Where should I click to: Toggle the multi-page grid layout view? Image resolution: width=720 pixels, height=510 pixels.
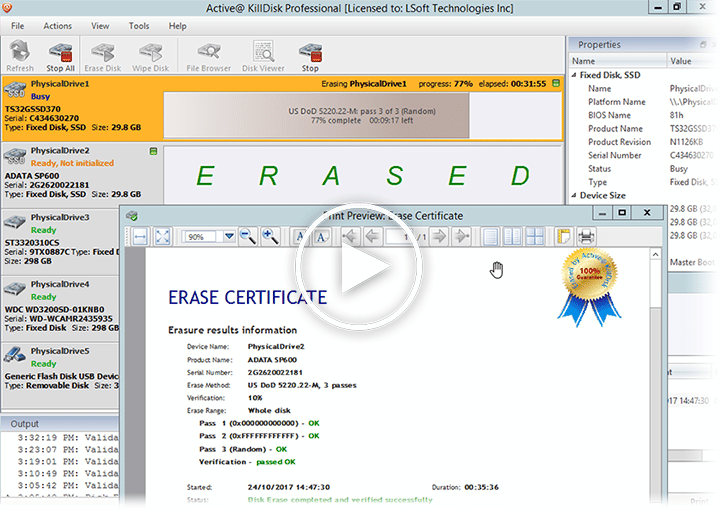pyautogui.click(x=535, y=237)
